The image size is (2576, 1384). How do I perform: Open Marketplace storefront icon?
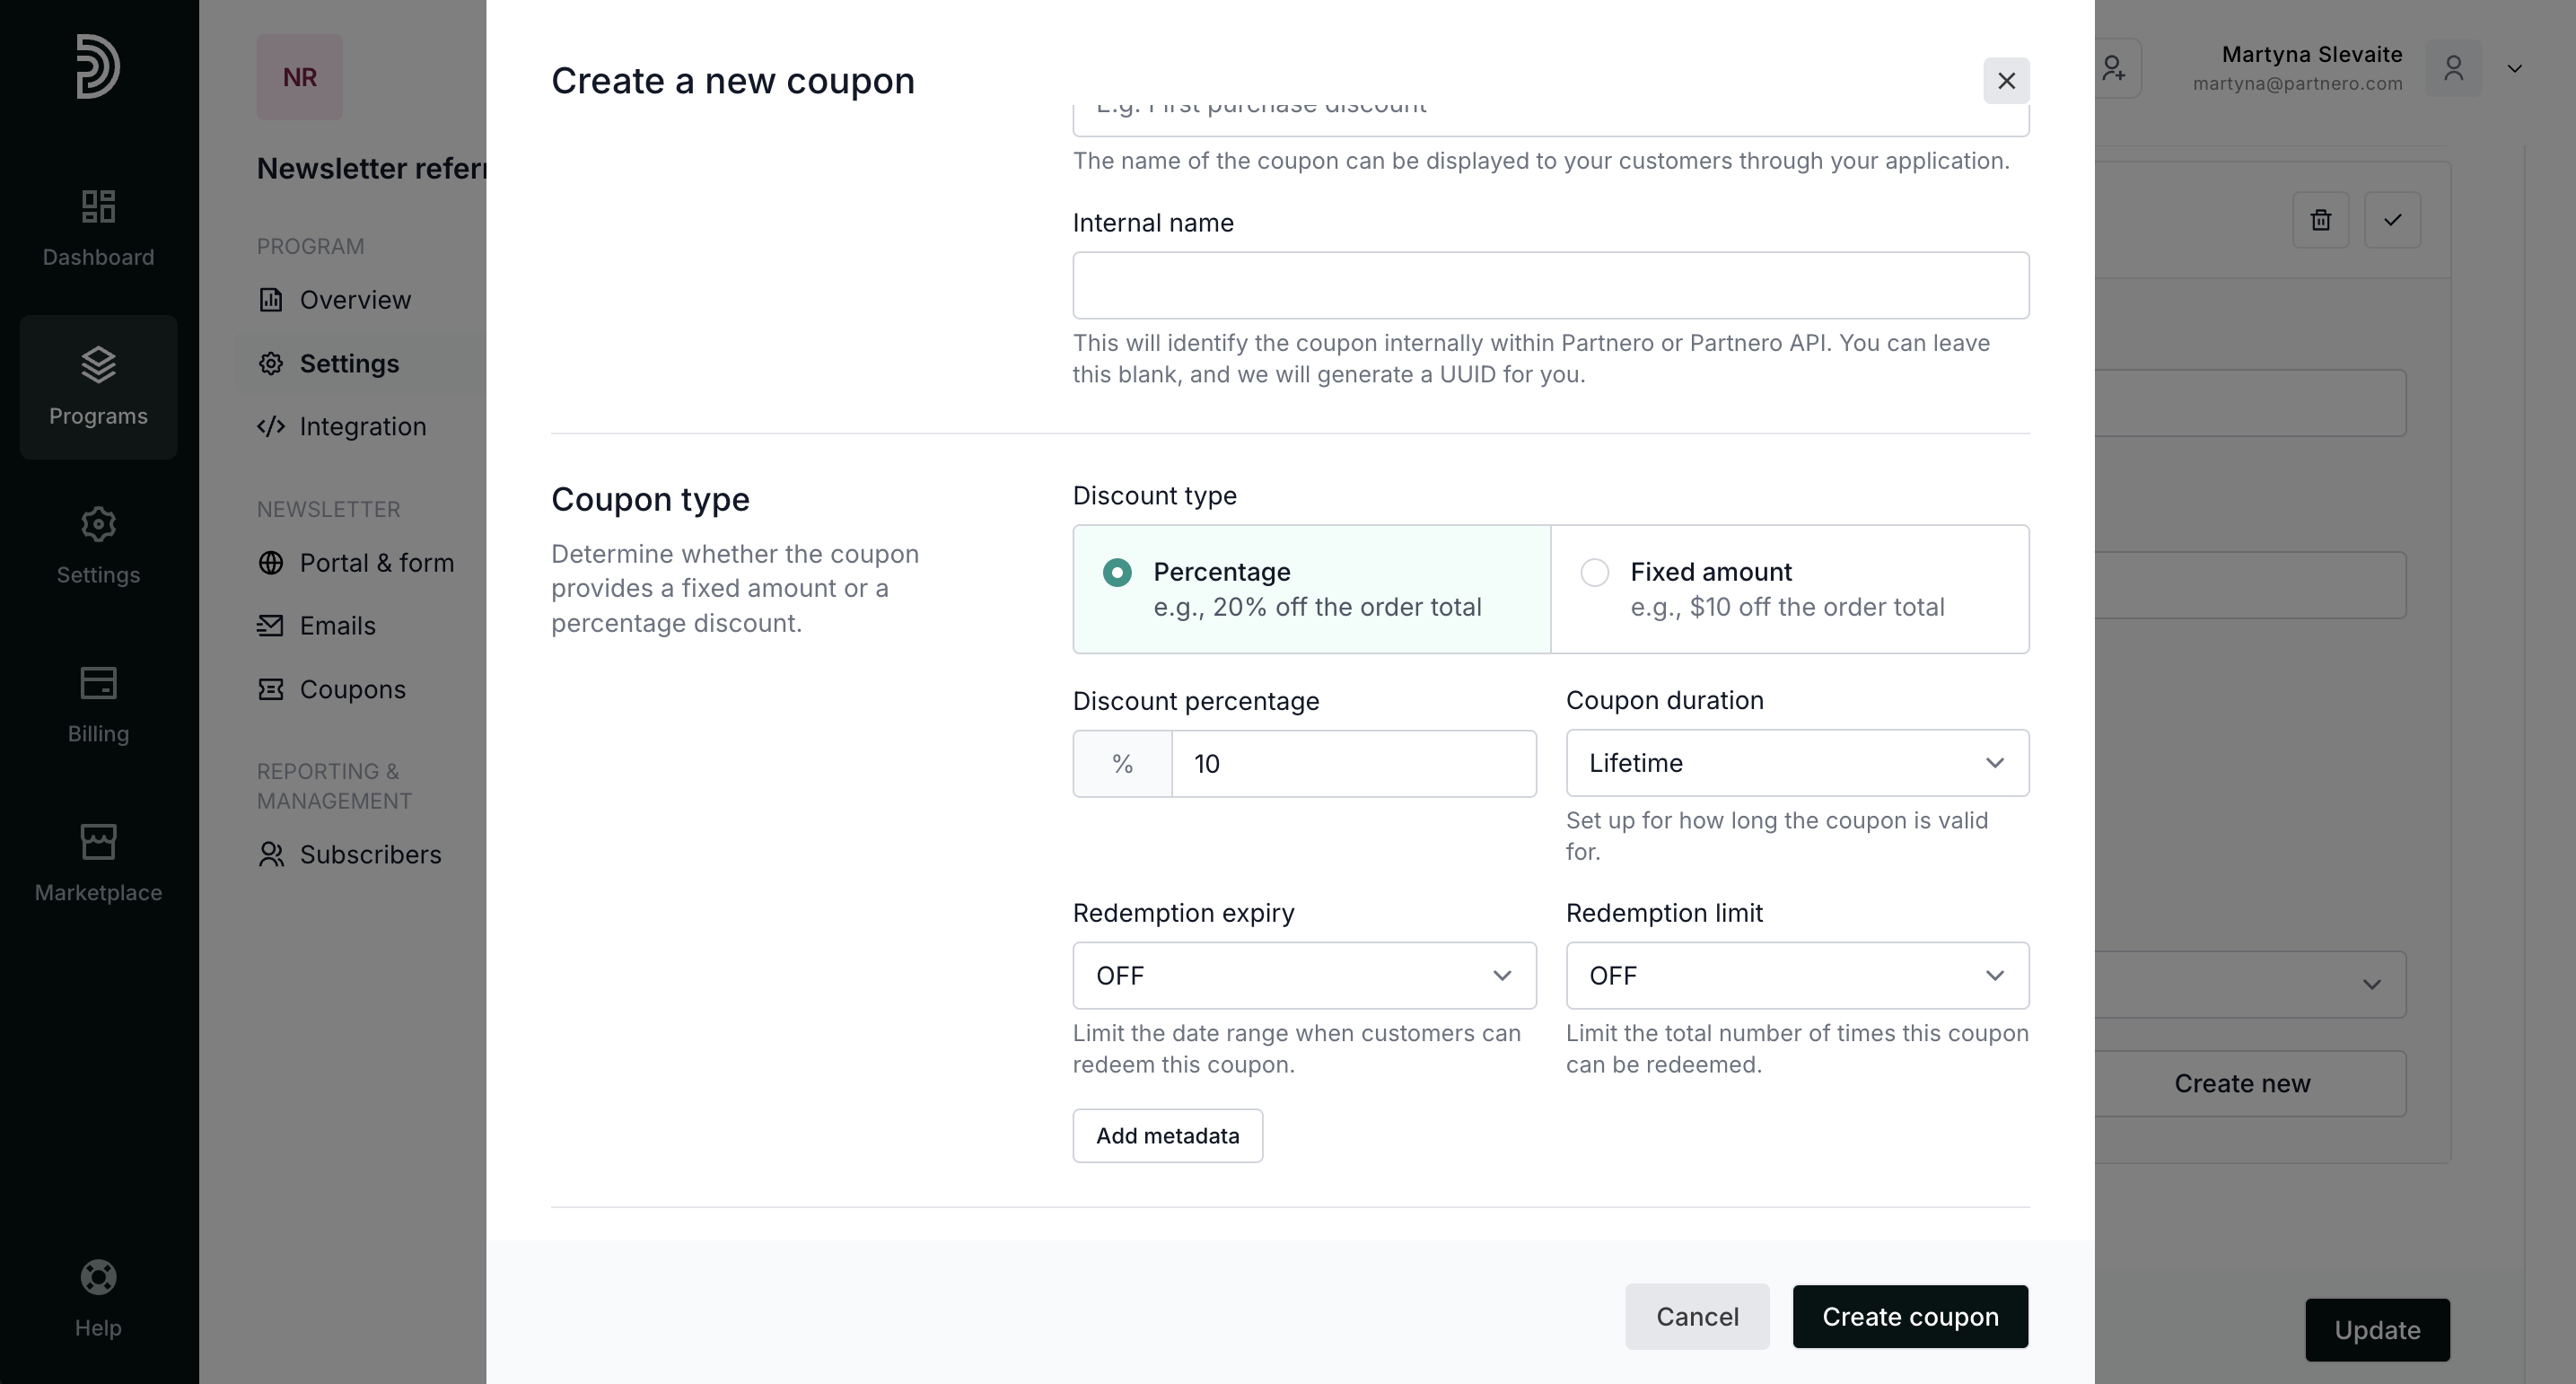point(98,842)
